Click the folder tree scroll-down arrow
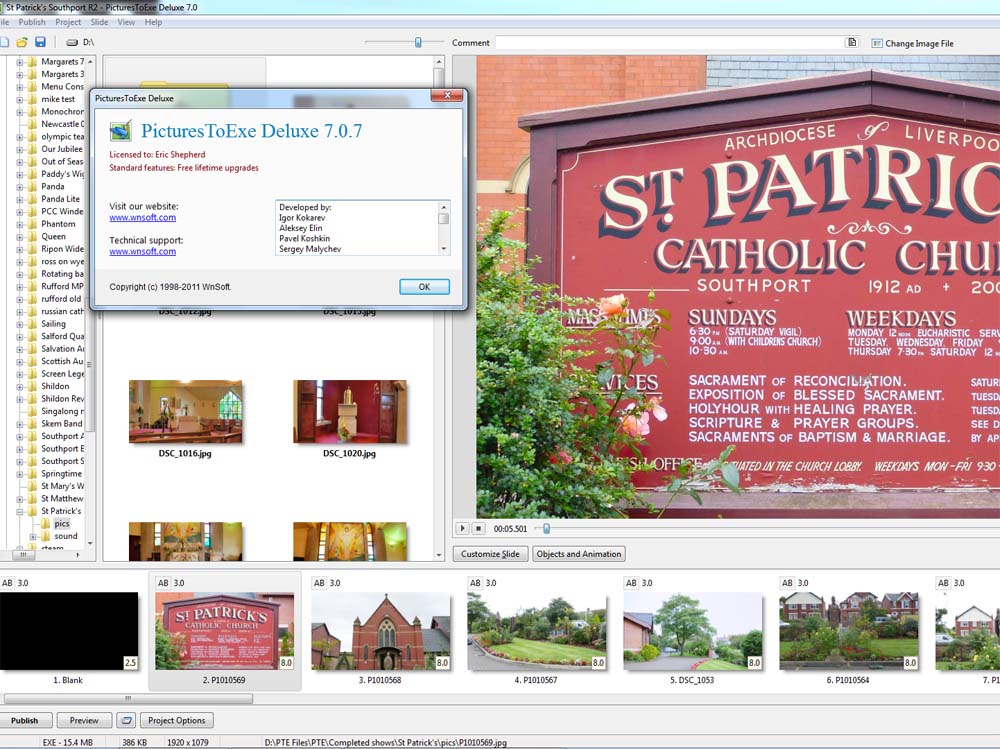Screen dimensions: 1000x749 click(x=90, y=544)
